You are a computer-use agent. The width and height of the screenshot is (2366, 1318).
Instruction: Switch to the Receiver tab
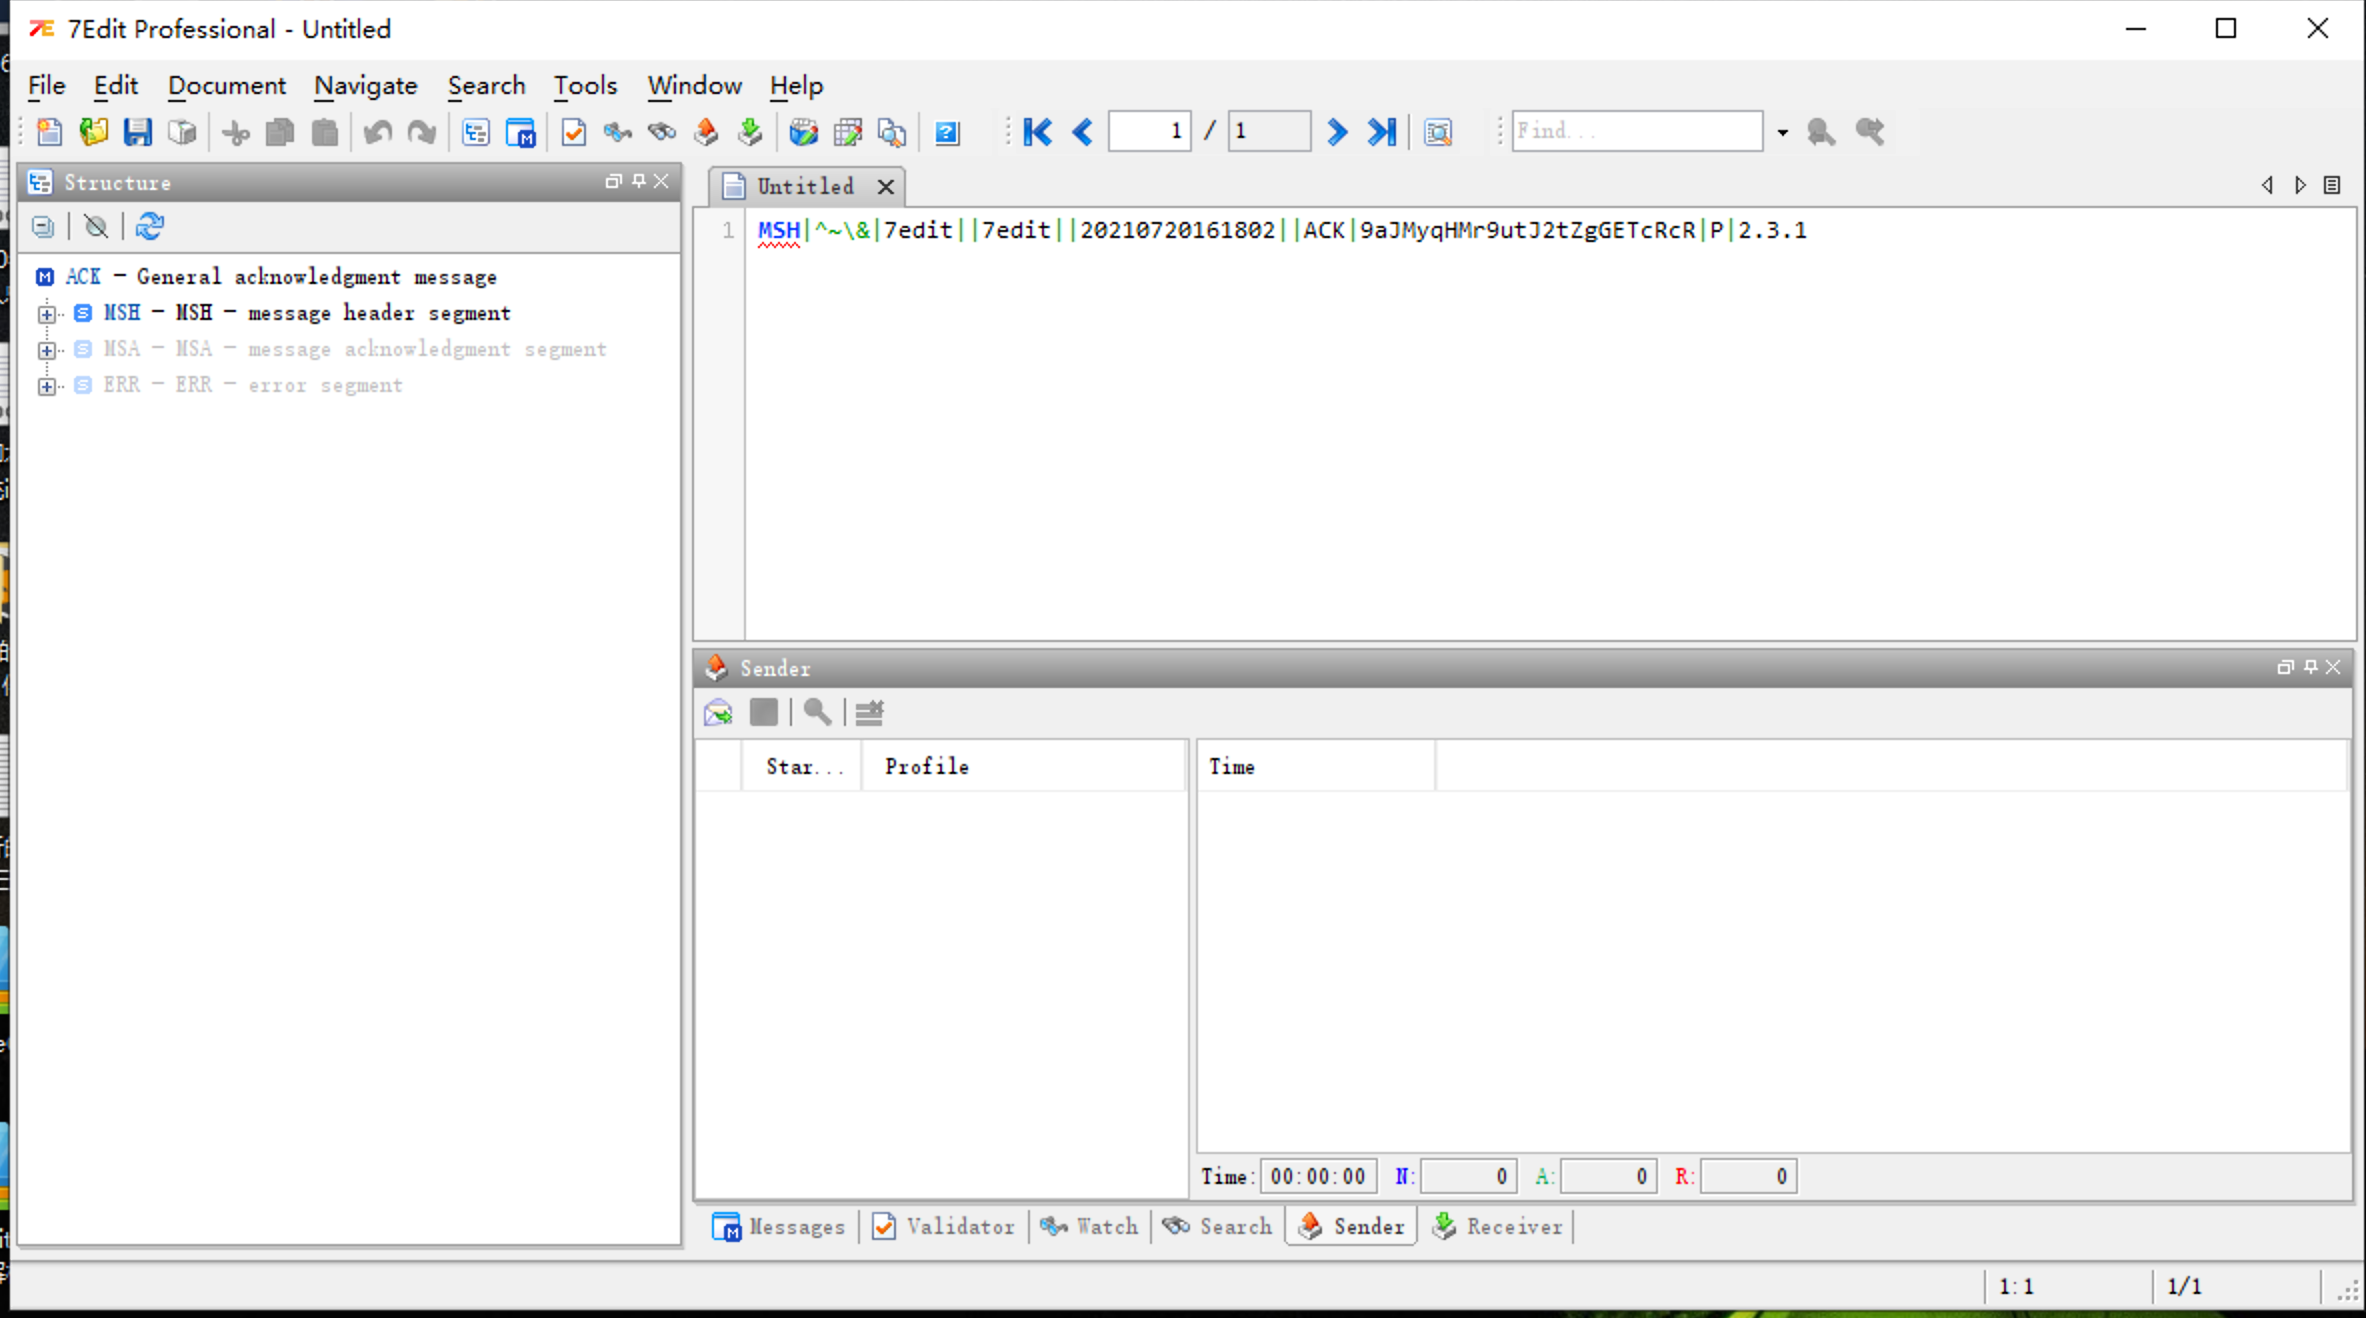1499,1226
